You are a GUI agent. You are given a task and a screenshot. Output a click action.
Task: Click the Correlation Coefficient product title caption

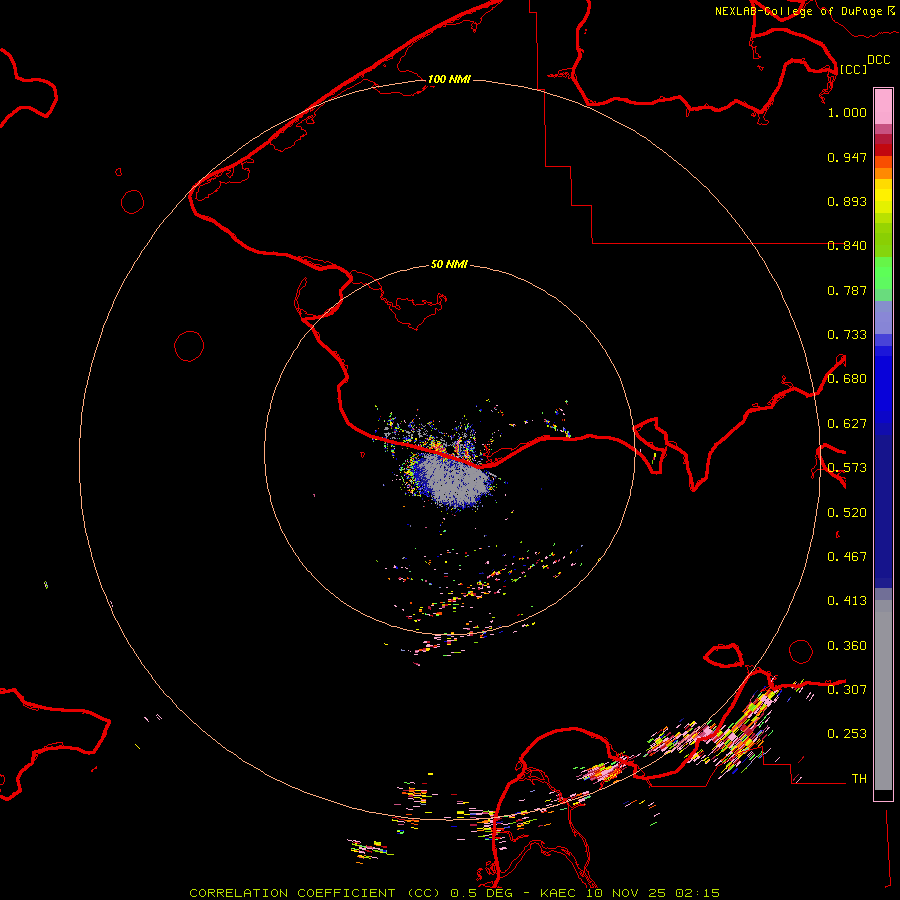[x=454, y=893]
